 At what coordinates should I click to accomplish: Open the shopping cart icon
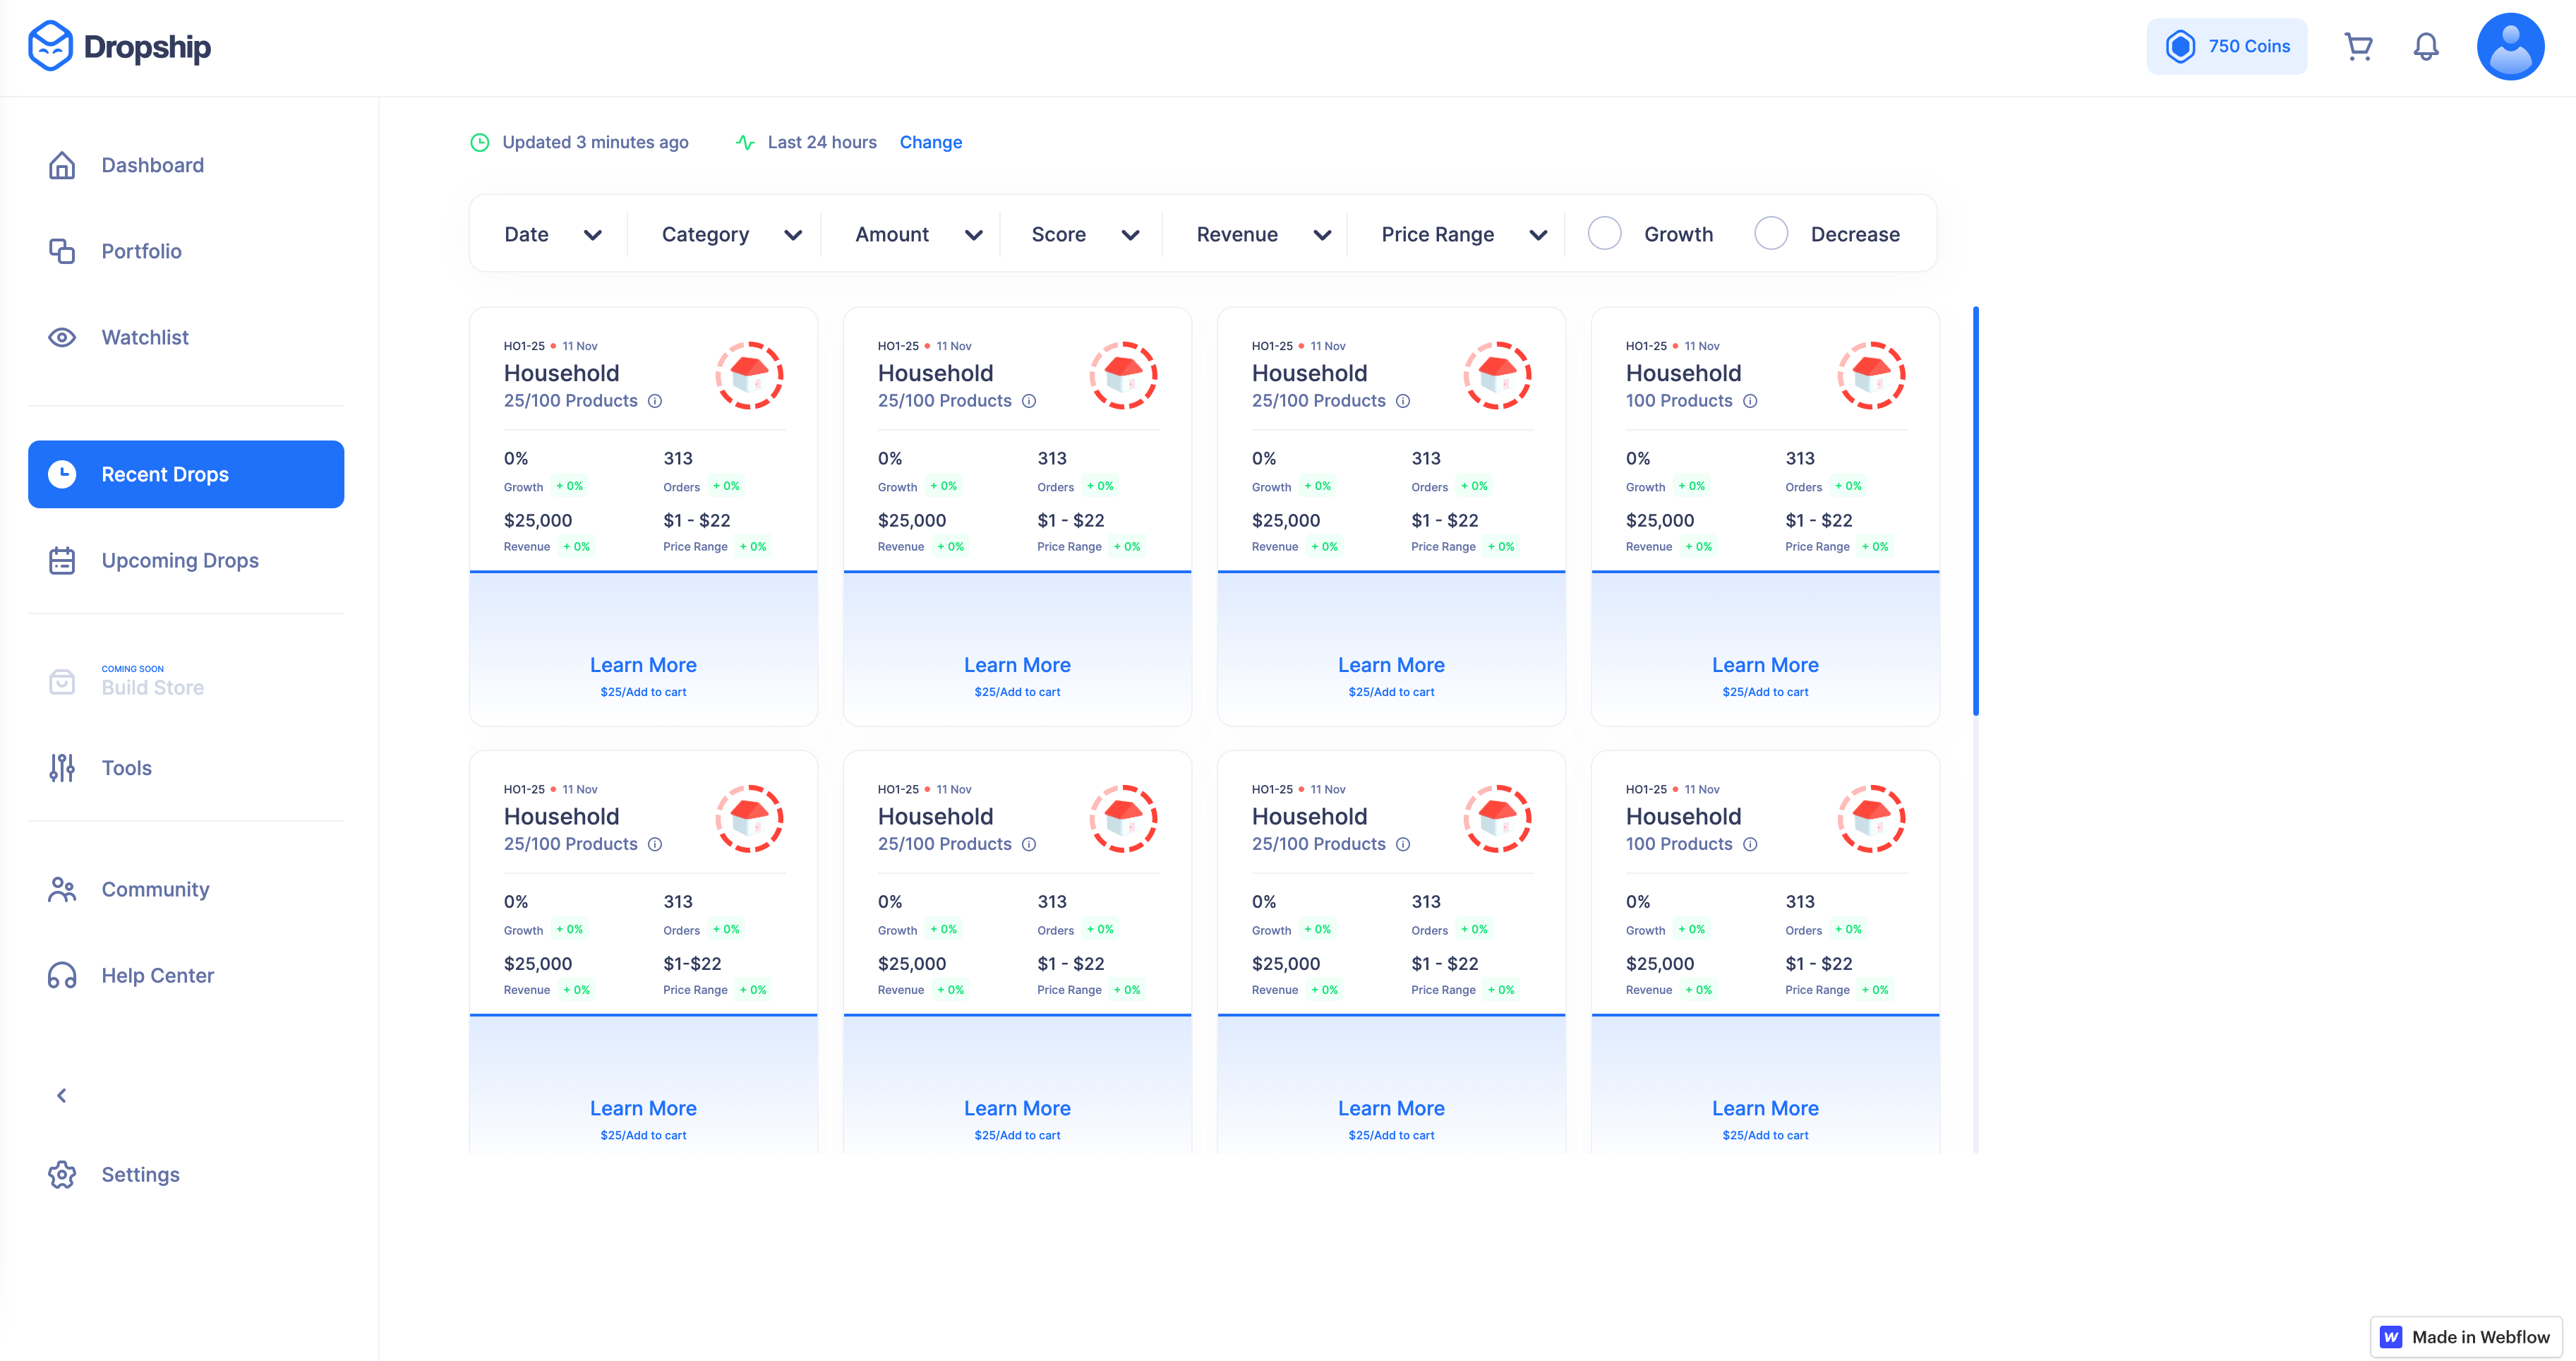pos(2358,47)
